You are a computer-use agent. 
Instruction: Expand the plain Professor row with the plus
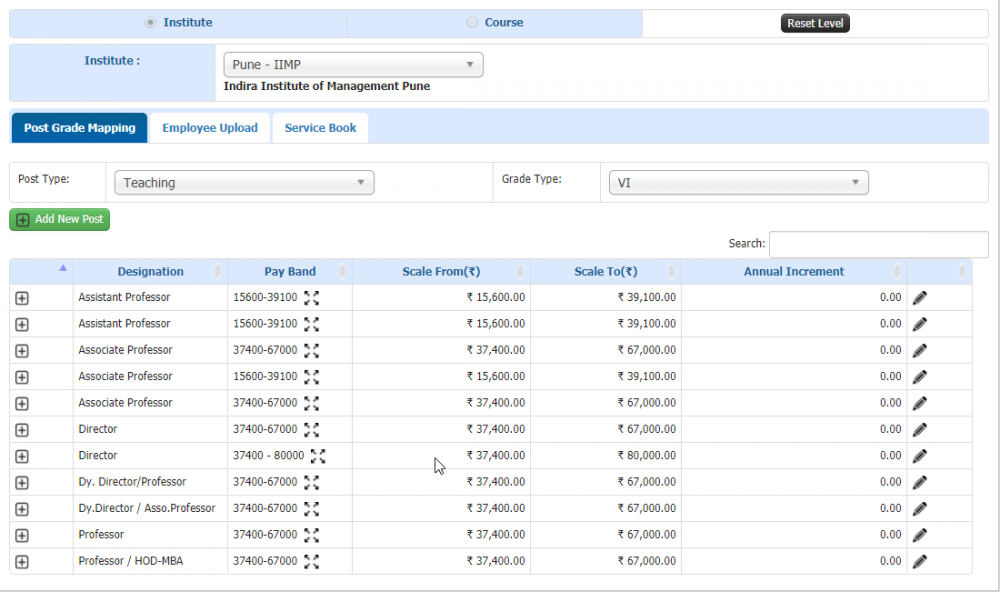point(22,535)
